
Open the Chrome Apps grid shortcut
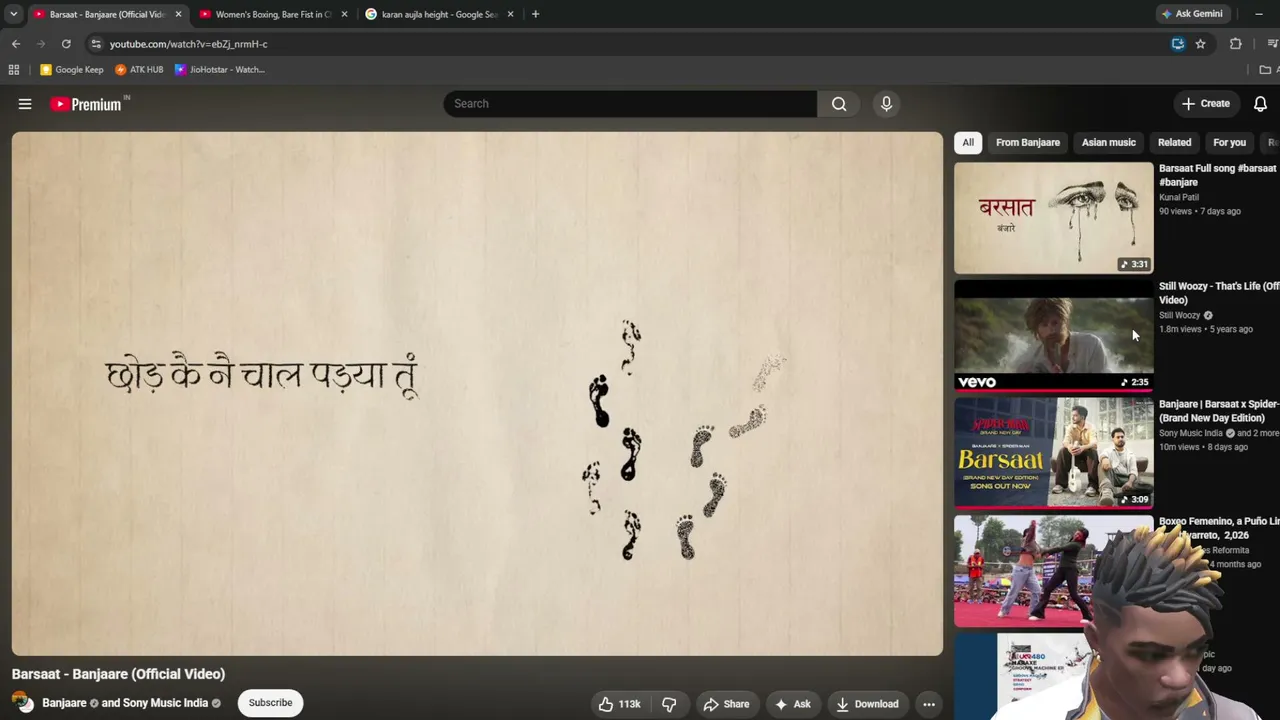click(x=14, y=70)
